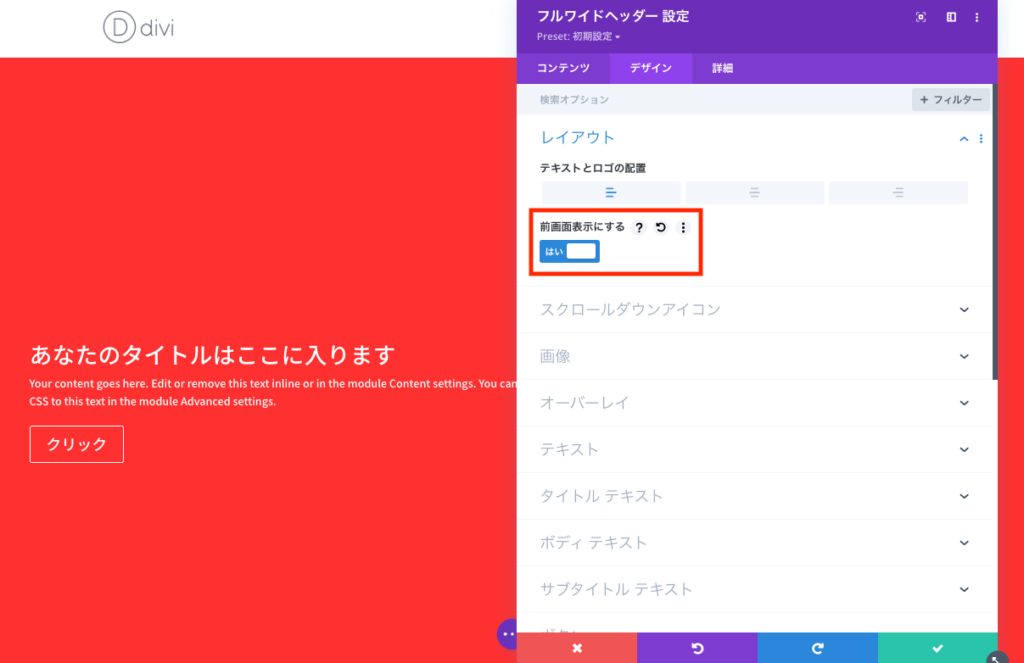1024x663 pixels.
Task: Undo the last change via the purple arrow
Action: click(x=697, y=647)
